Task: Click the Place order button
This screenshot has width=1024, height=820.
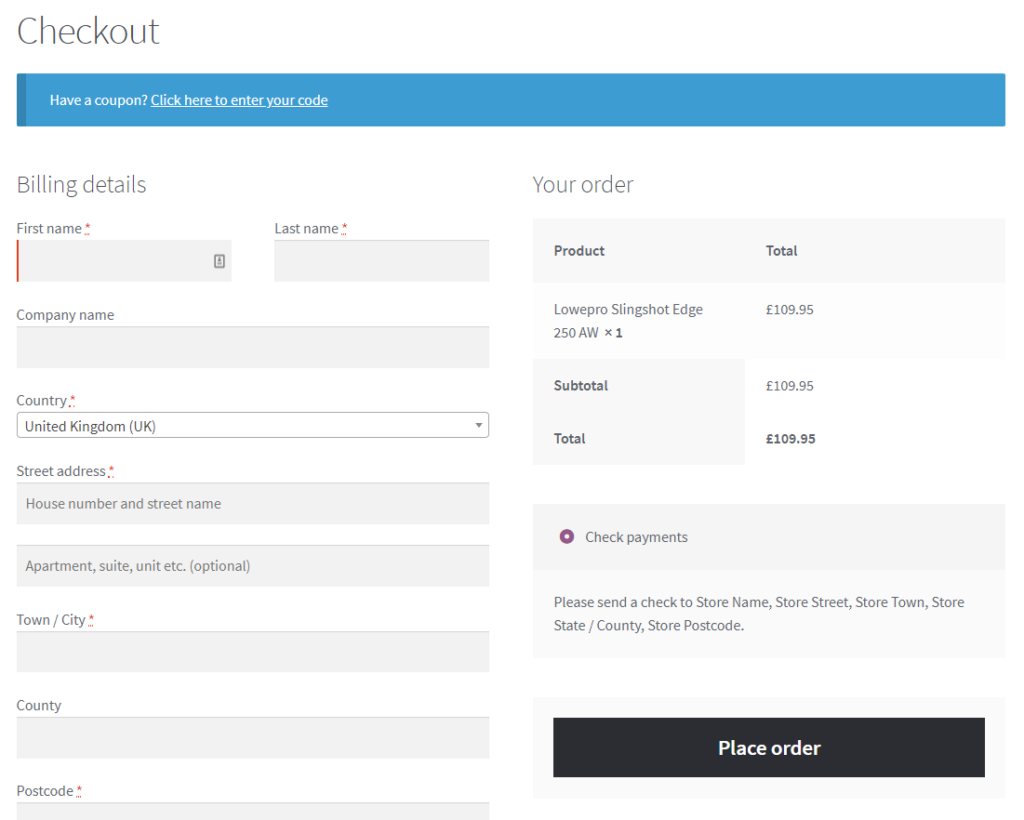Action: (x=768, y=747)
